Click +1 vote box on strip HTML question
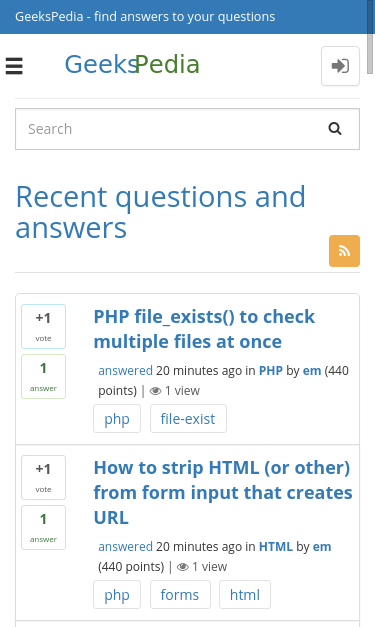The height and width of the screenshot is (627, 375). [44, 477]
